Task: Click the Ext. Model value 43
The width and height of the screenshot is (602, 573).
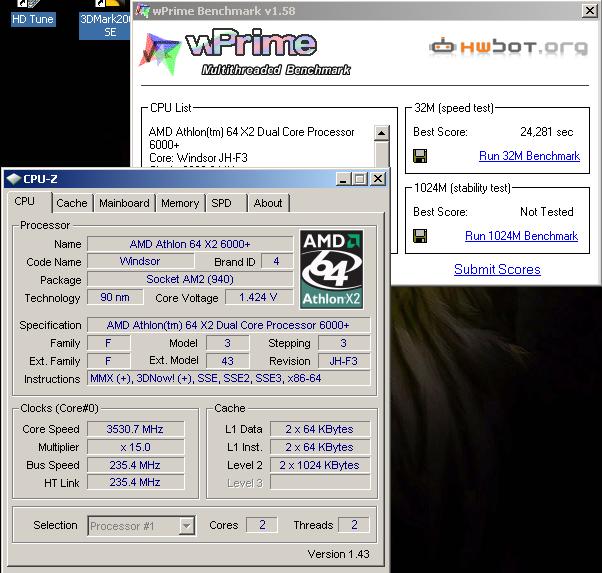Action: tap(227, 361)
